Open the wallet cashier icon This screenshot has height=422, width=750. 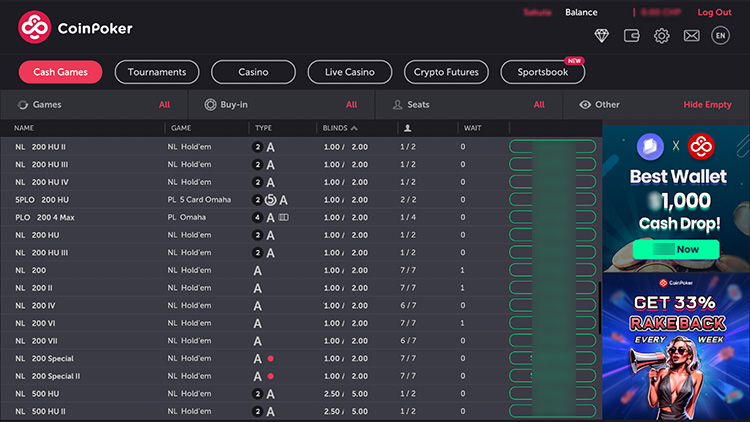click(631, 36)
